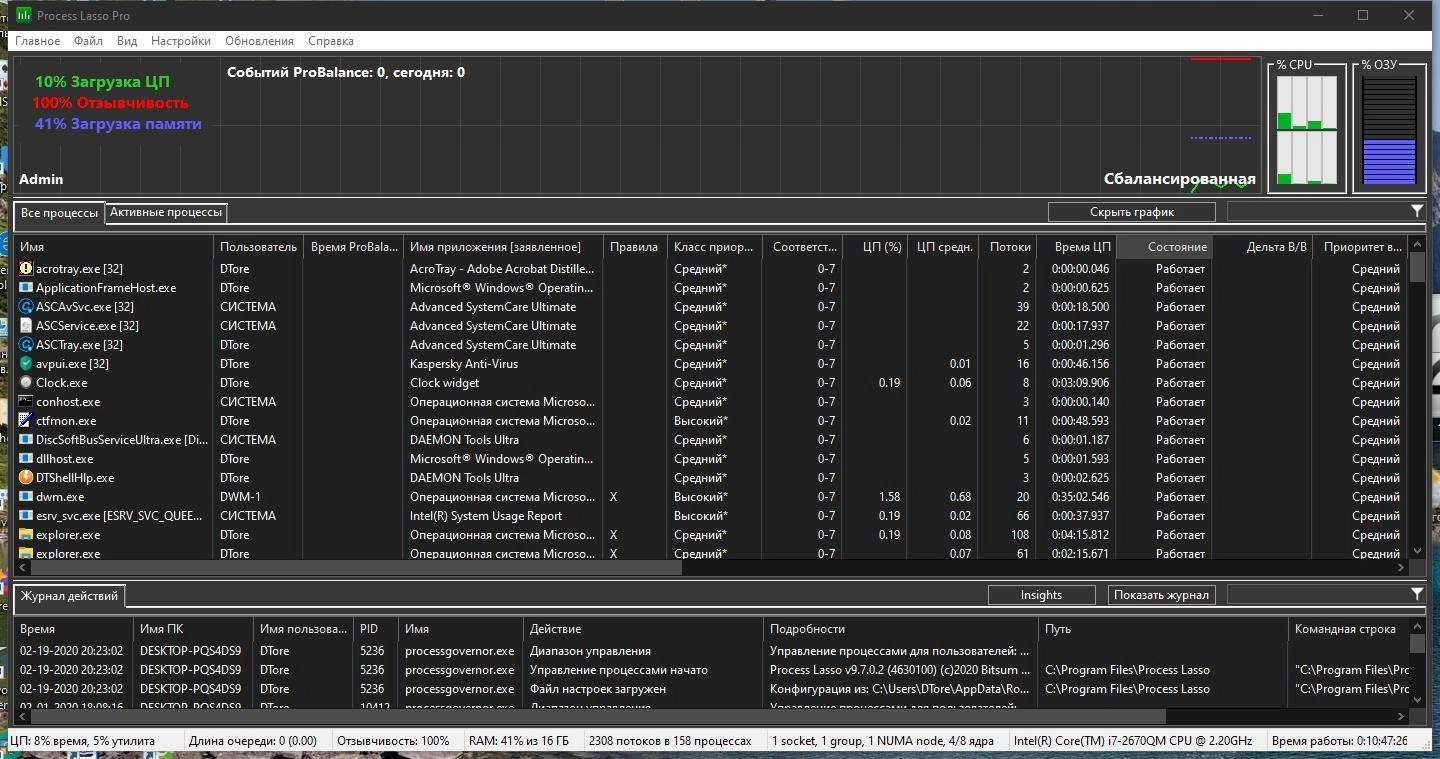Image resolution: width=1440 pixels, height=759 pixels.
Task: Click the Показать журнал button
Action: (x=1161, y=595)
